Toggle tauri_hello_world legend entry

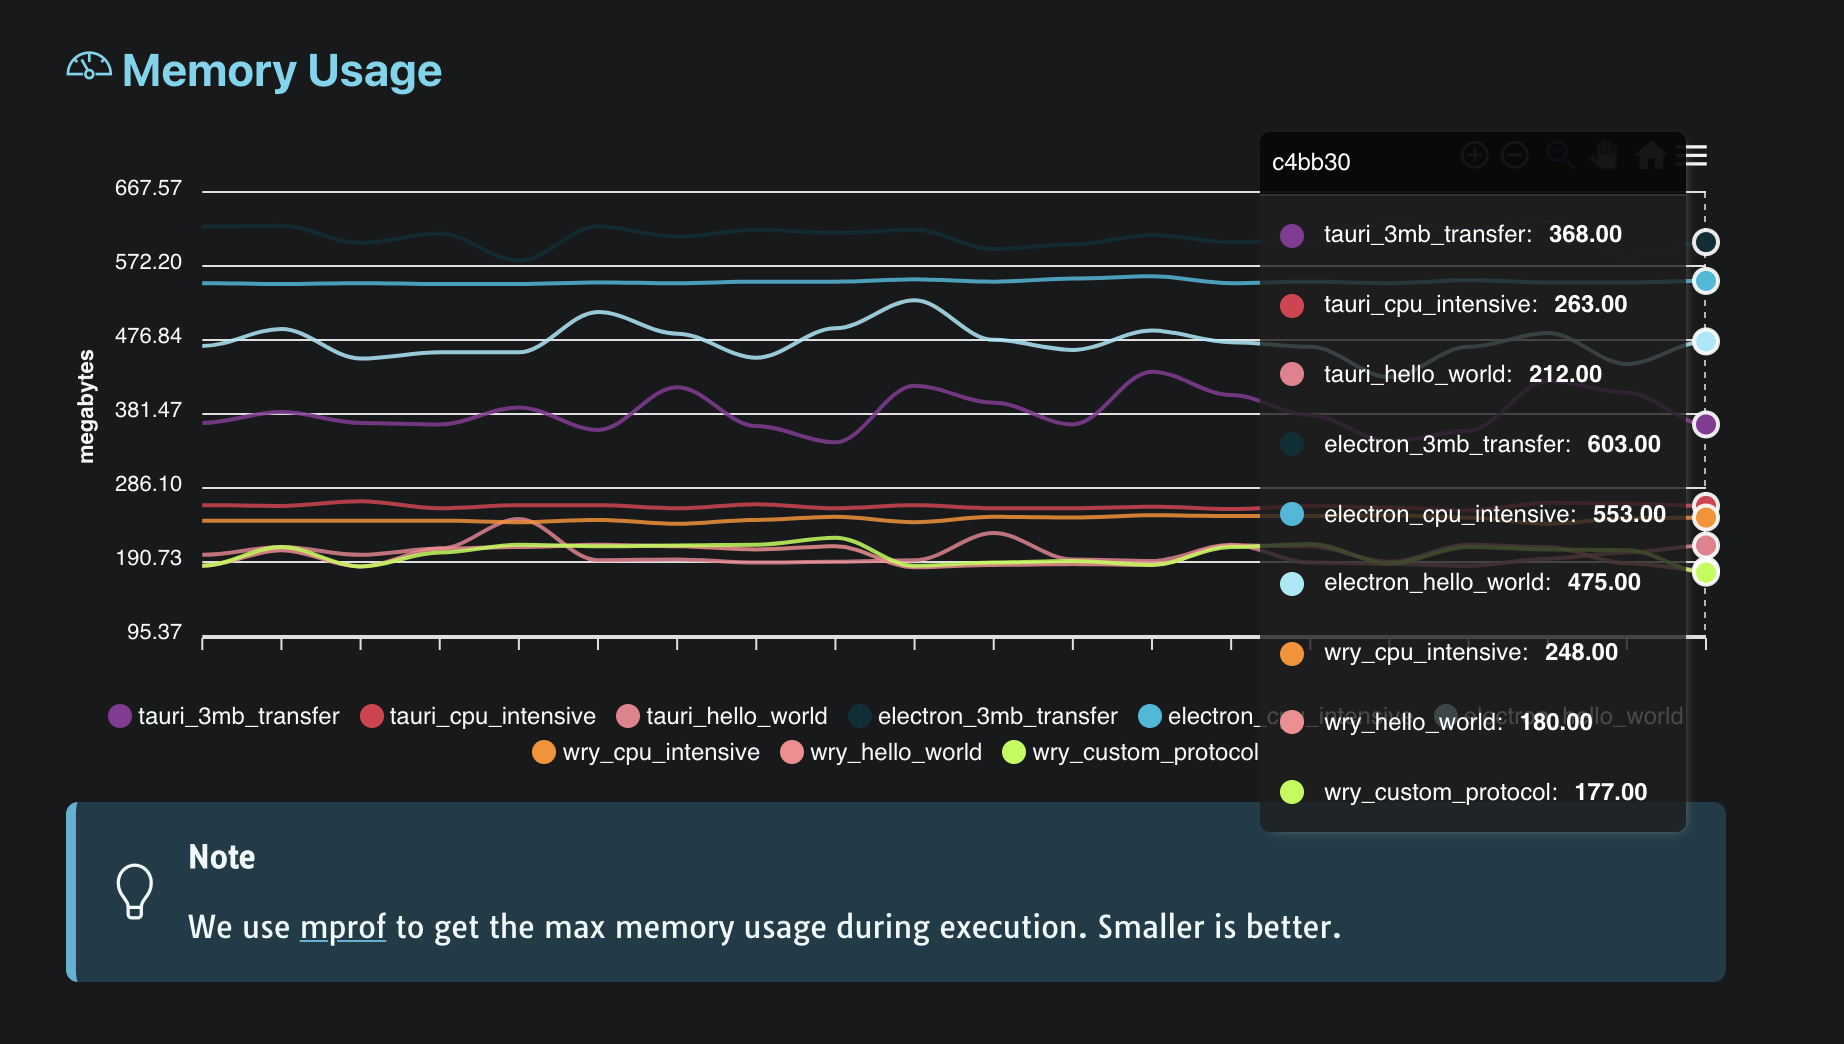pos(722,716)
